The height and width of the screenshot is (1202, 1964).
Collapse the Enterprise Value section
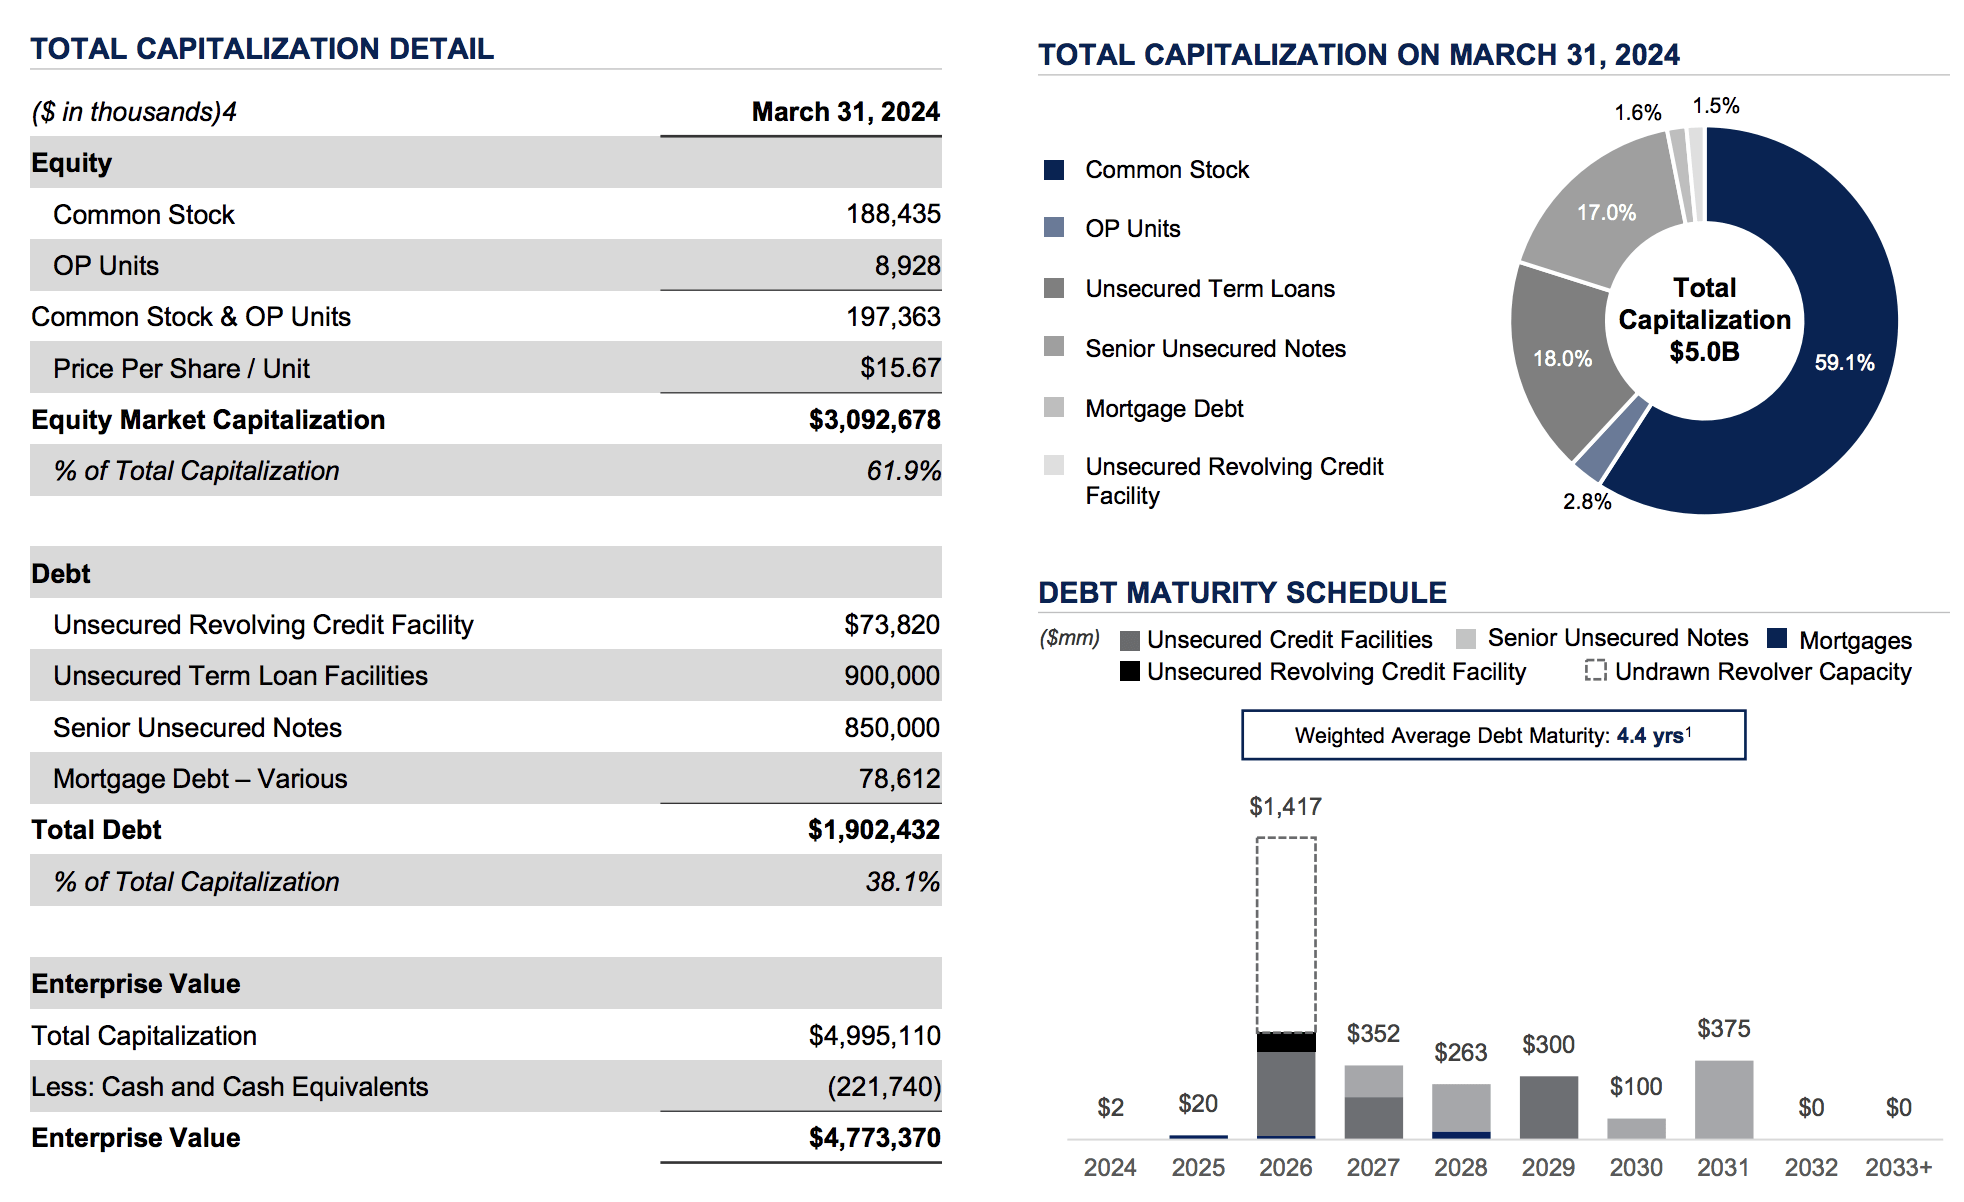click(x=136, y=984)
